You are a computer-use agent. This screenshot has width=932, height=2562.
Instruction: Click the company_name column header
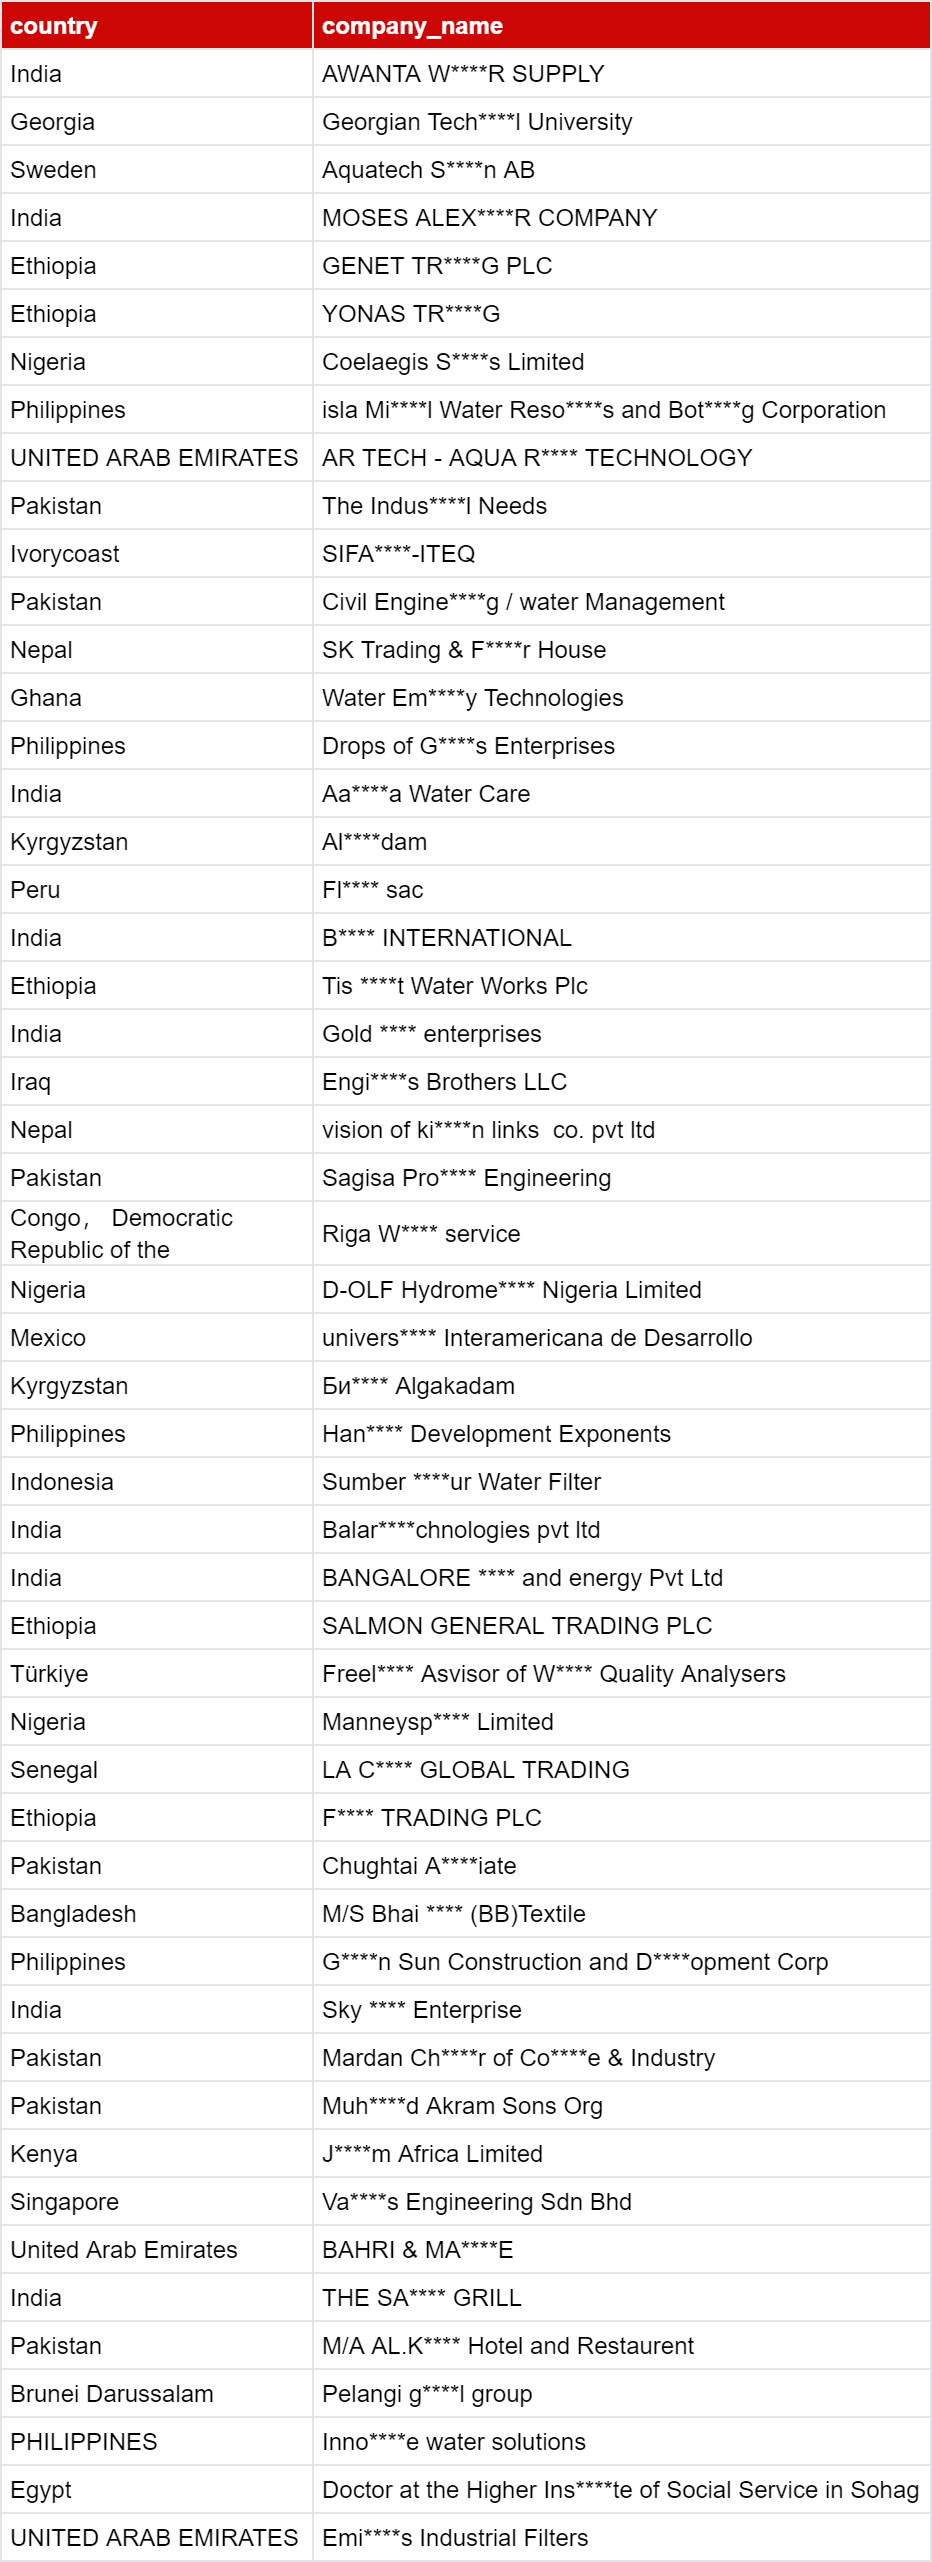coord(620,26)
